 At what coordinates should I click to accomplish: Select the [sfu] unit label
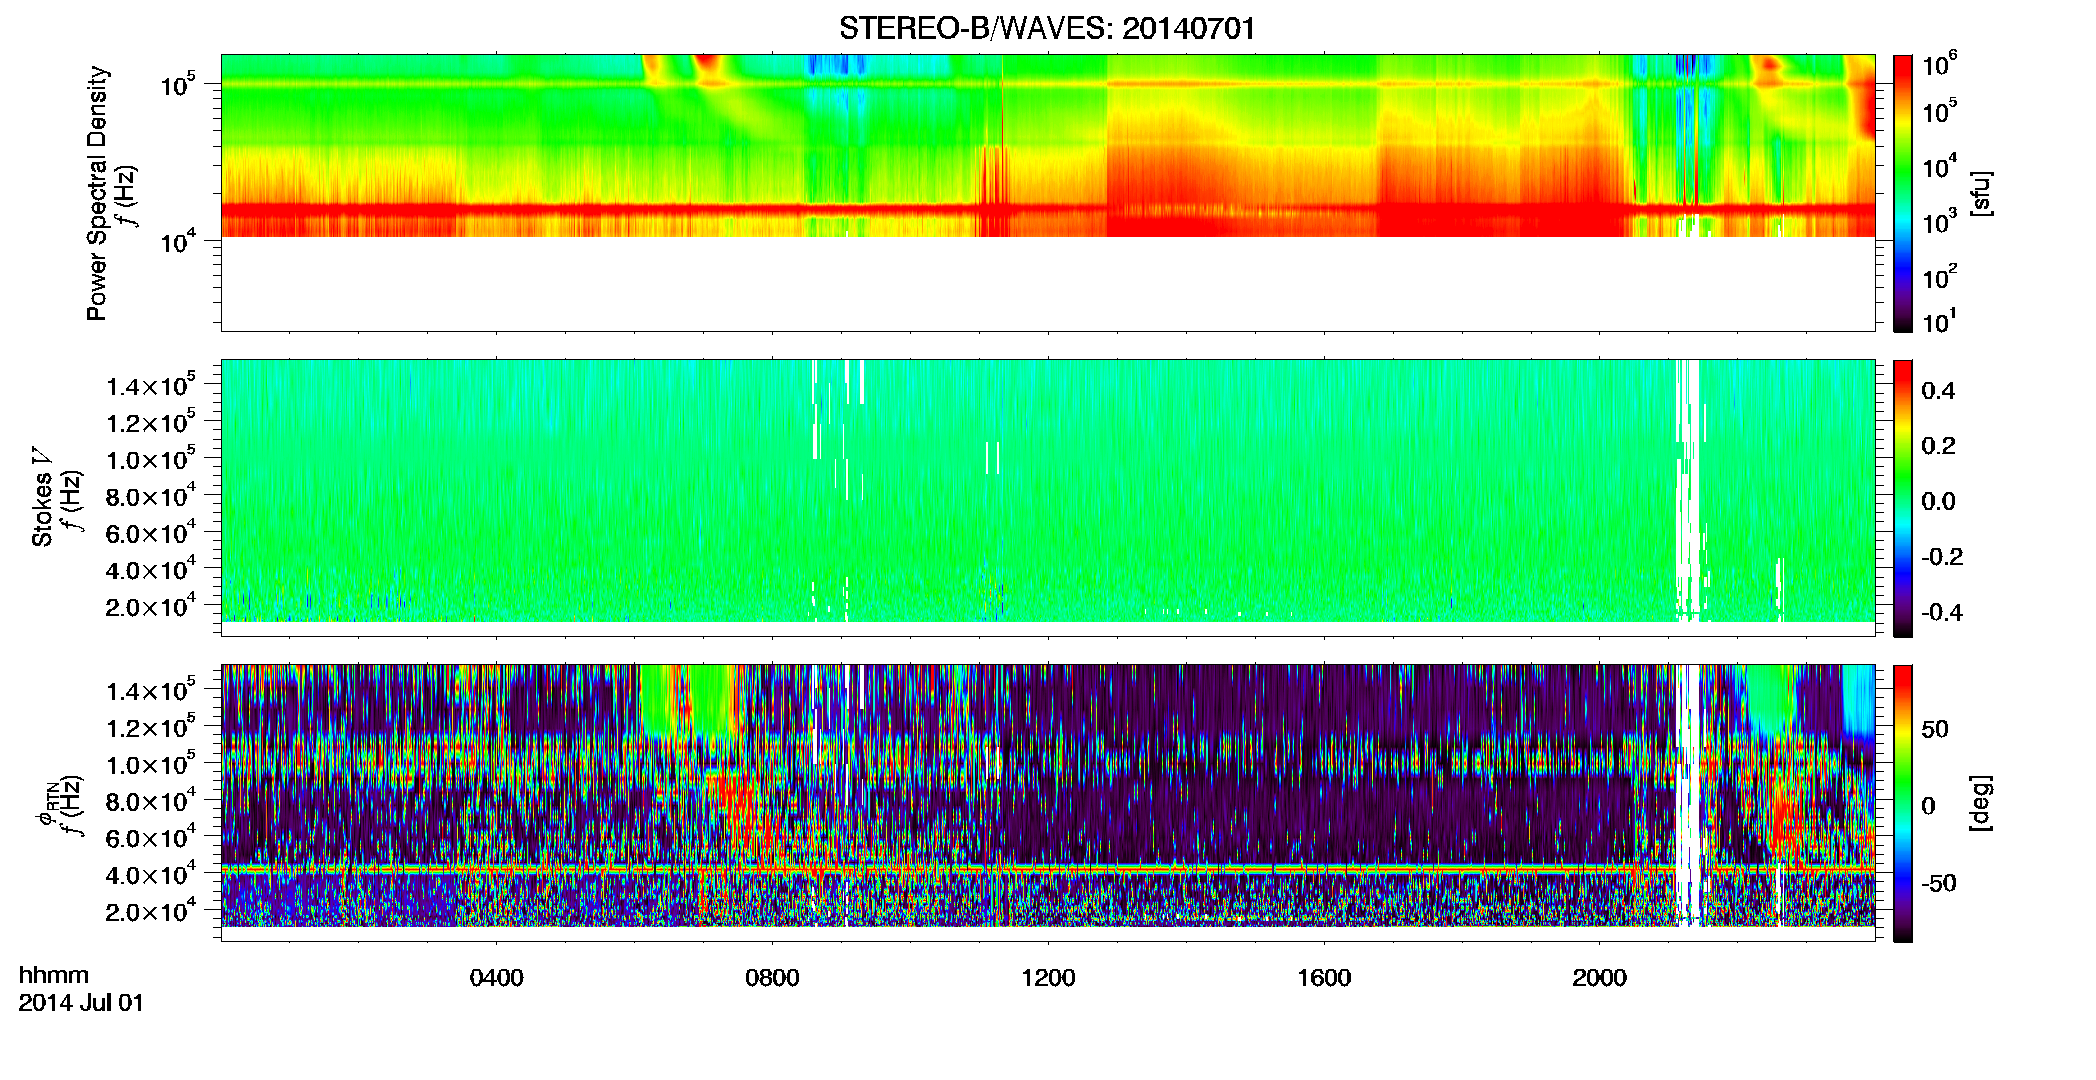1980,193
